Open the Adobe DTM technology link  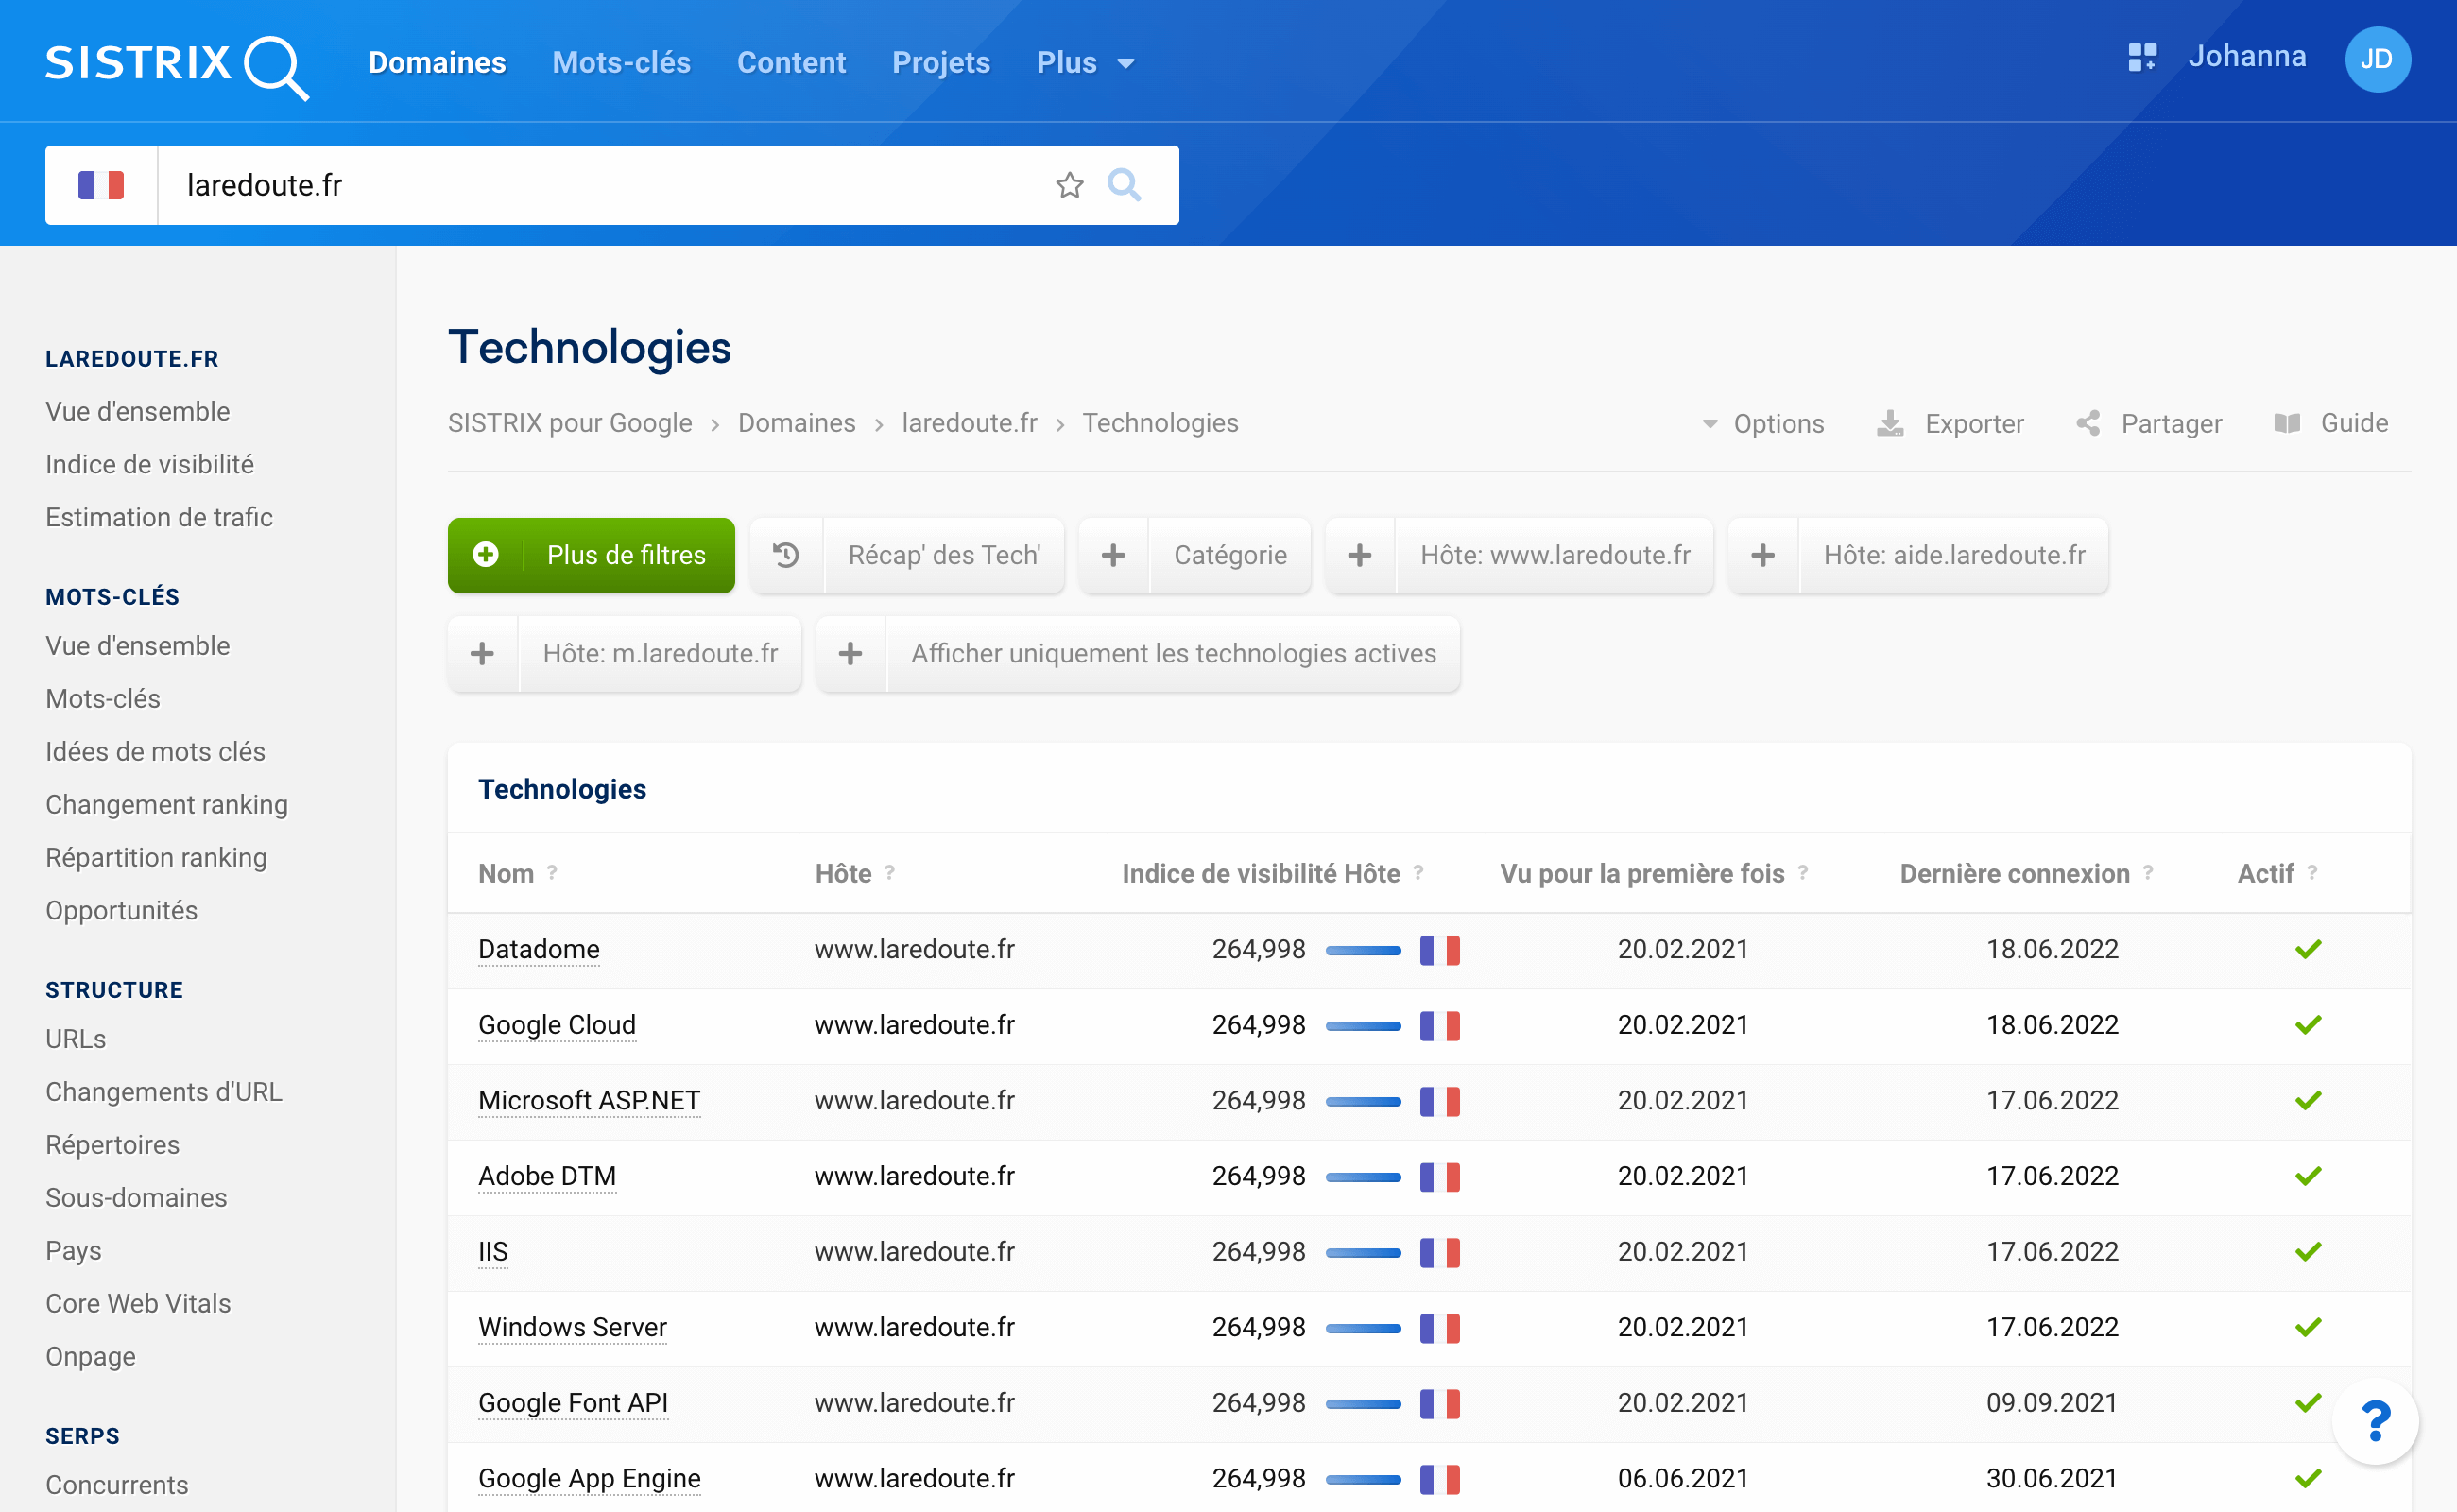(x=547, y=1176)
